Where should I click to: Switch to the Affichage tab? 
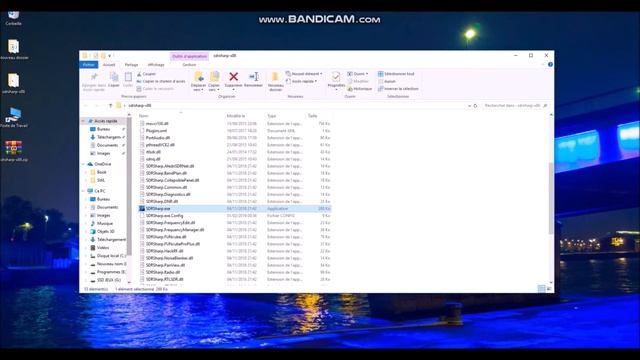(156, 64)
